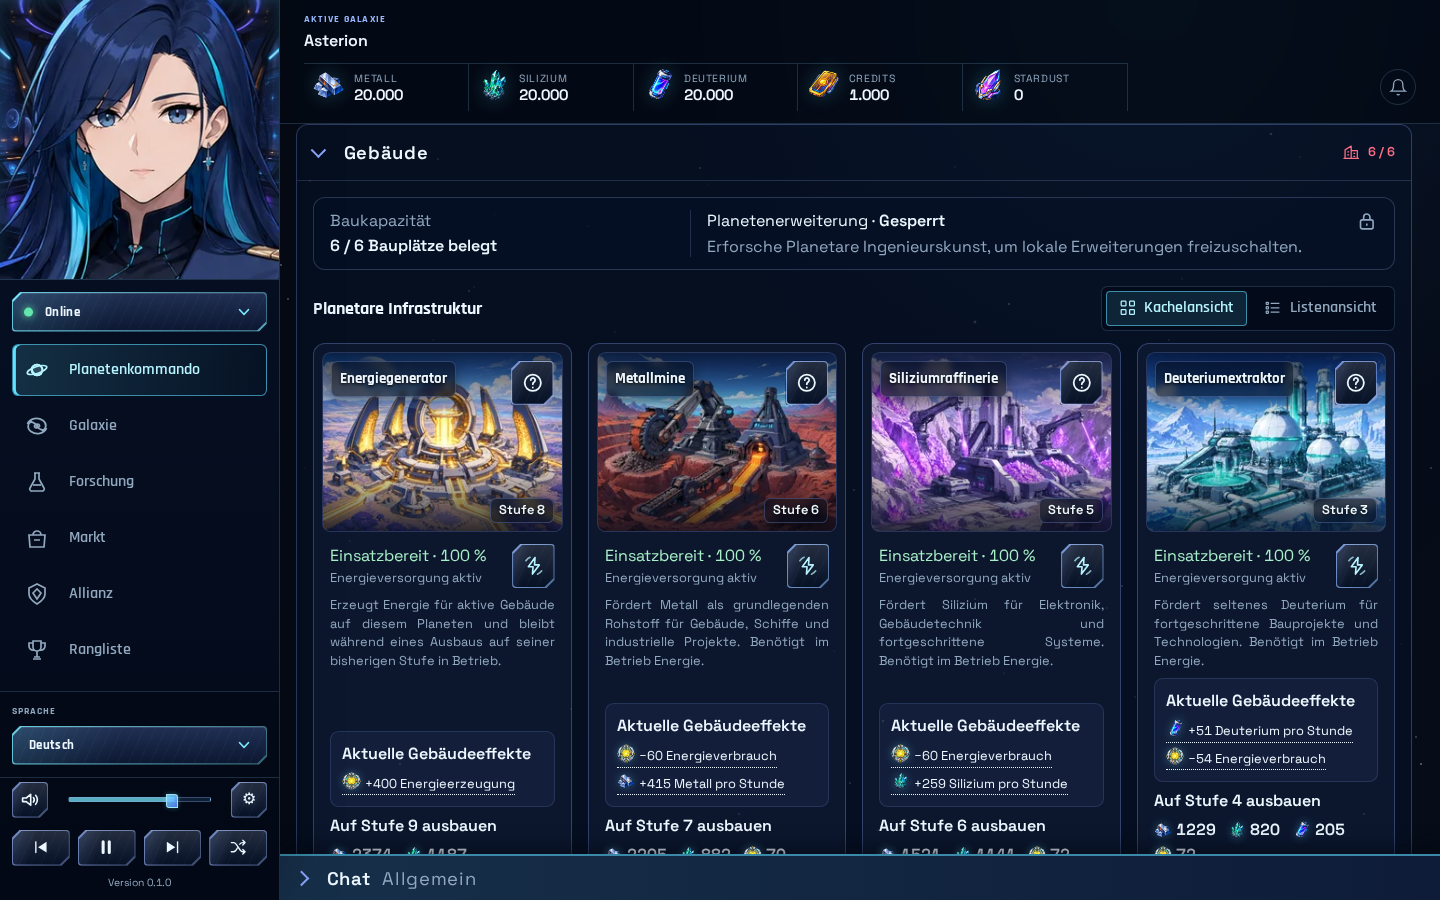The height and width of the screenshot is (900, 1440).
Task: Click the building count icon 6/6
Action: pos(1351,152)
